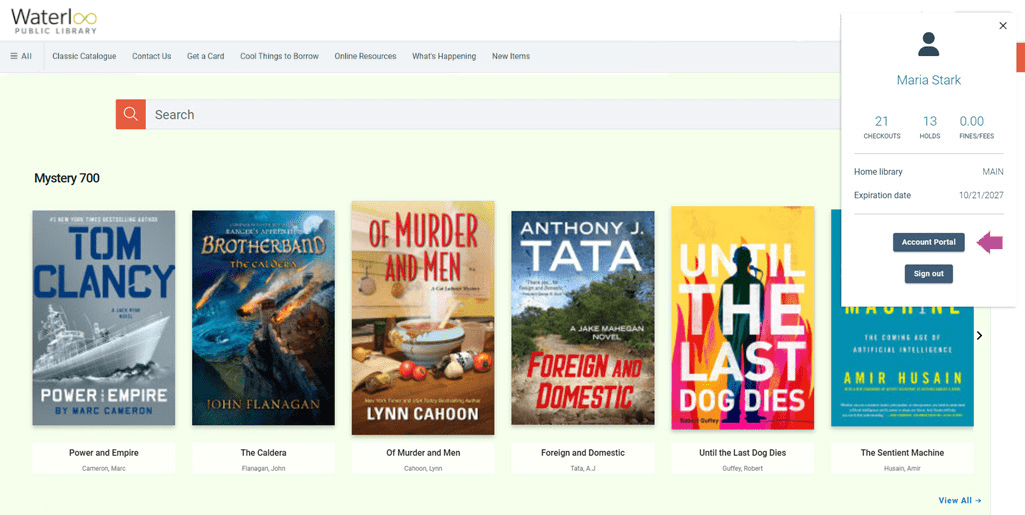The height and width of the screenshot is (515, 1025).
Task: Select Get a Card
Action: [205, 56]
